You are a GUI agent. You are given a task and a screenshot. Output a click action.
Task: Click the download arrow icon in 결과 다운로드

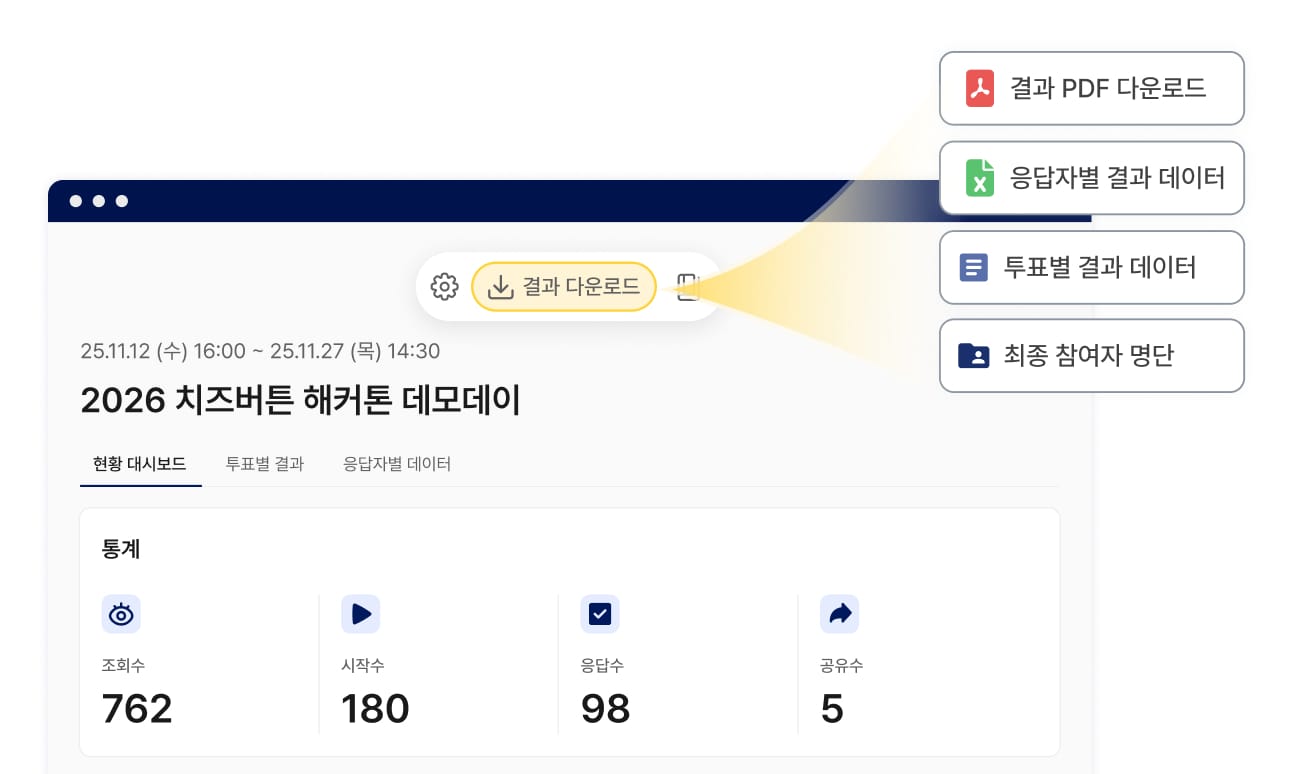click(x=499, y=287)
